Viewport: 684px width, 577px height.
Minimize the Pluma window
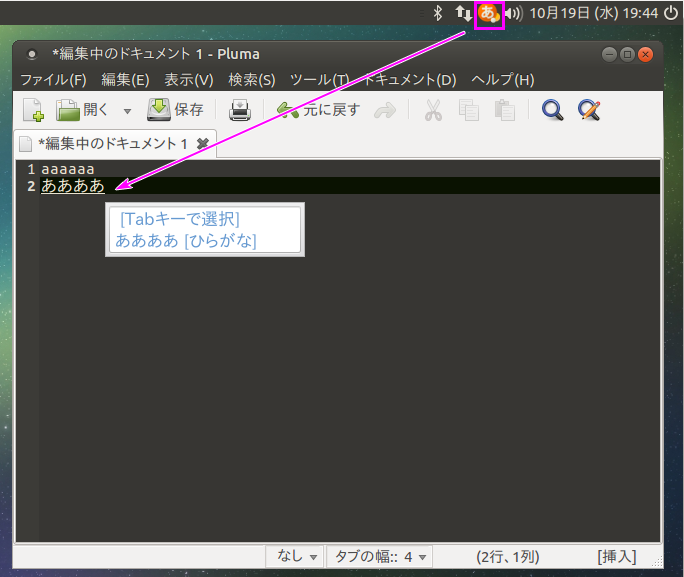coord(609,55)
